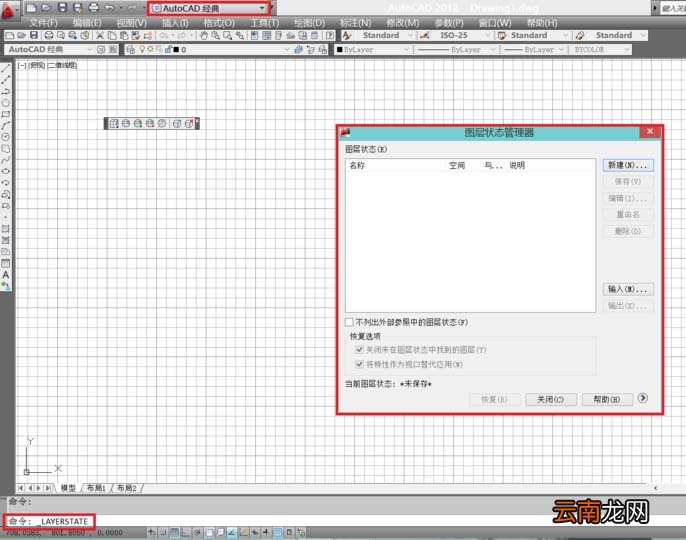This screenshot has width=686, height=540.
Task: Toggle 将特性作为视口替代应用 checkbox
Action: click(x=359, y=364)
